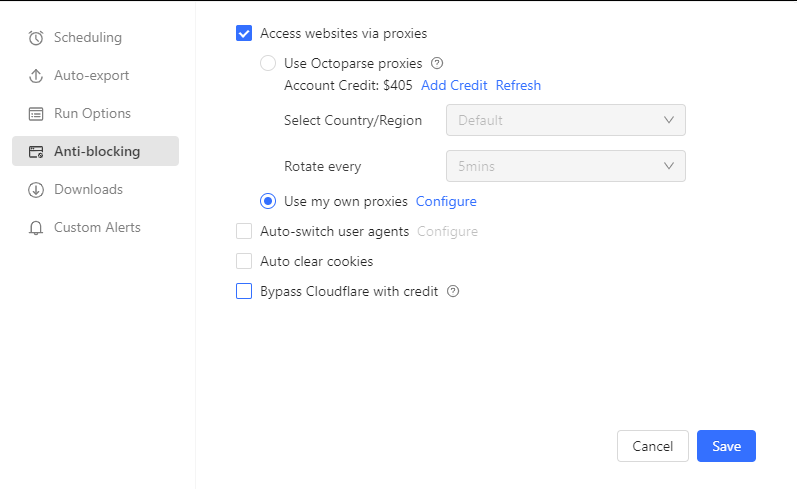Click help icon beside Bypass Cloudflare
Screen dimensions: 797x489
tap(453, 292)
